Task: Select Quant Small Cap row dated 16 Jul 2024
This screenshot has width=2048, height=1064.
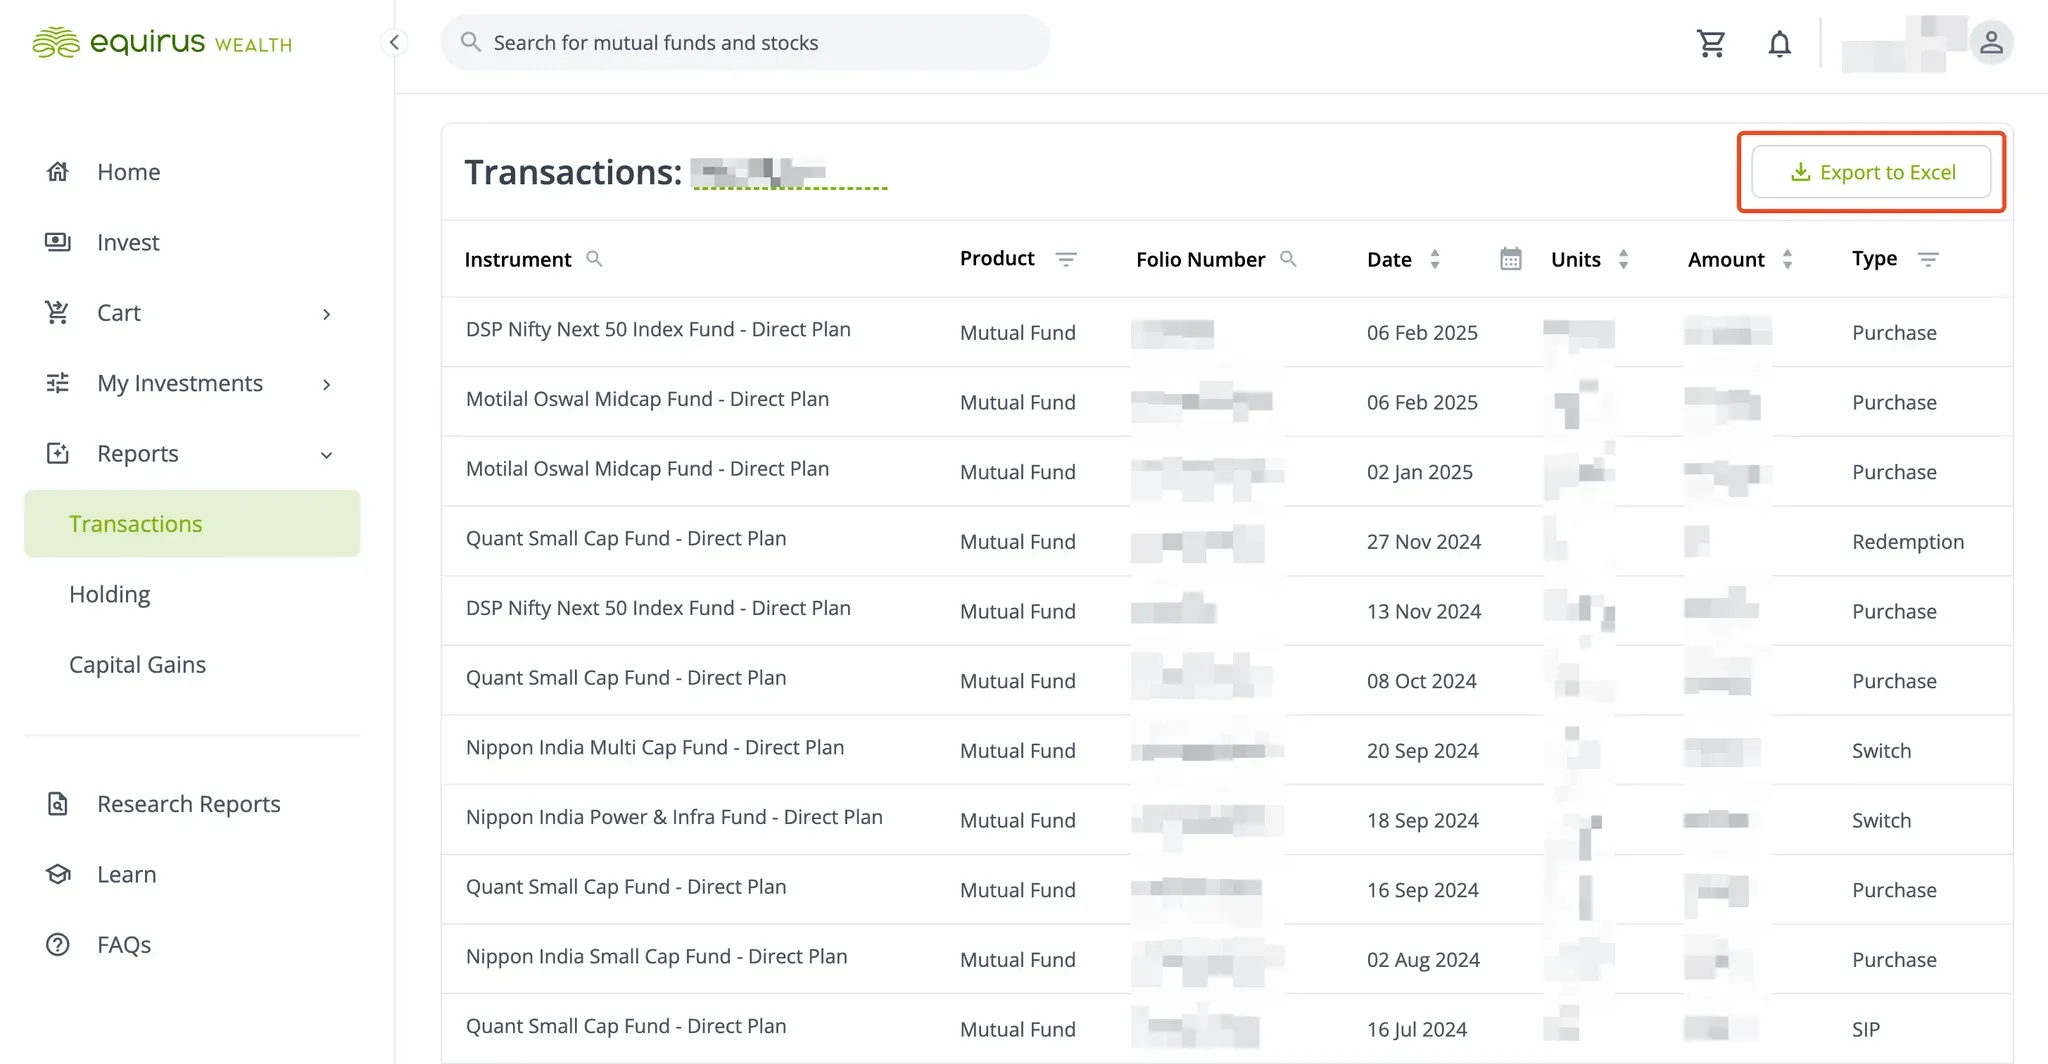Action: pos(1227,1029)
